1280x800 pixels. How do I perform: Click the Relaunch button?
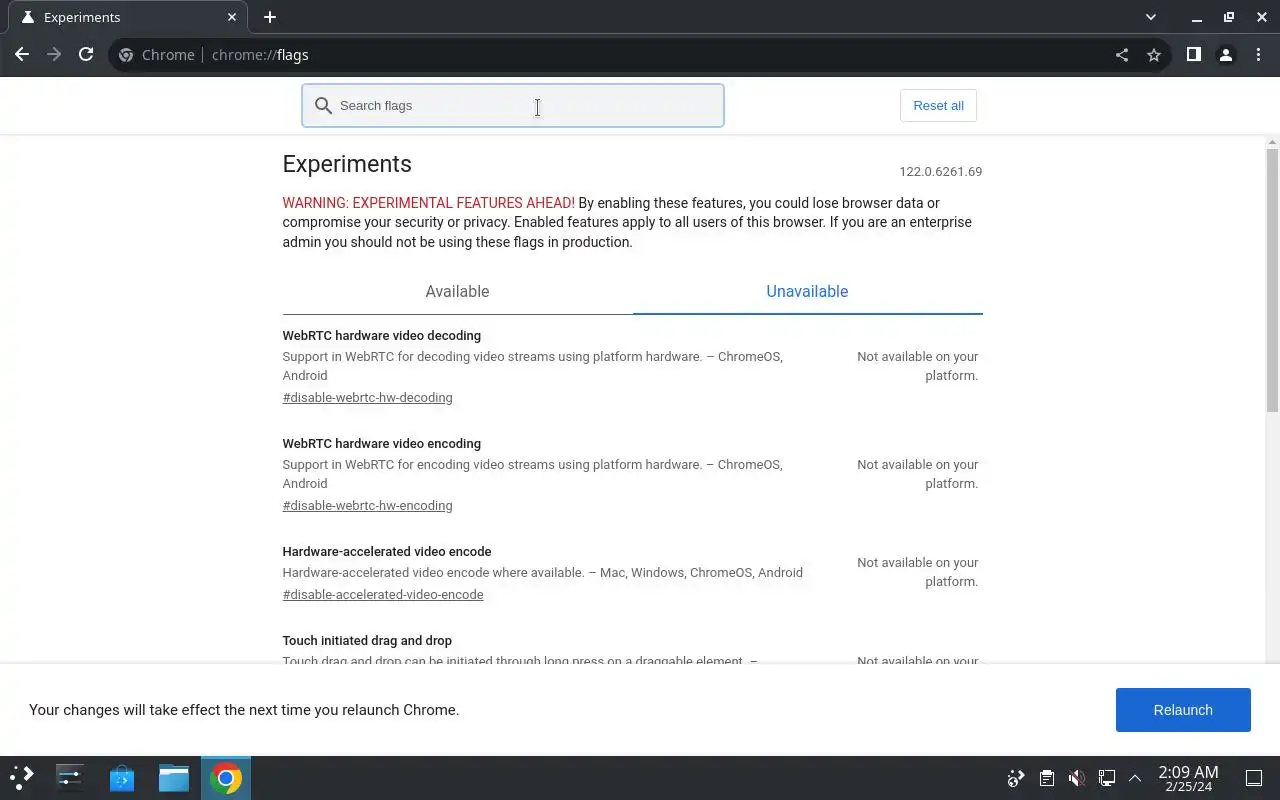pyautogui.click(x=1183, y=710)
